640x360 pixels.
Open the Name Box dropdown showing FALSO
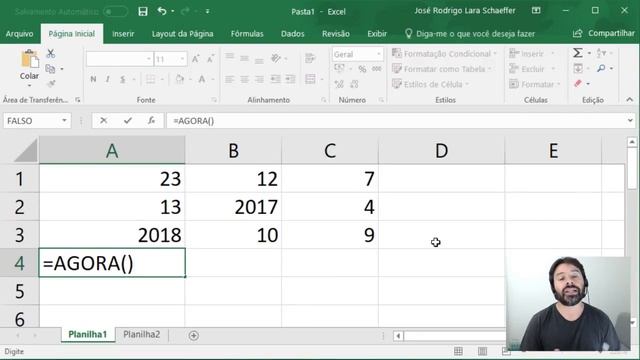pos(64,121)
